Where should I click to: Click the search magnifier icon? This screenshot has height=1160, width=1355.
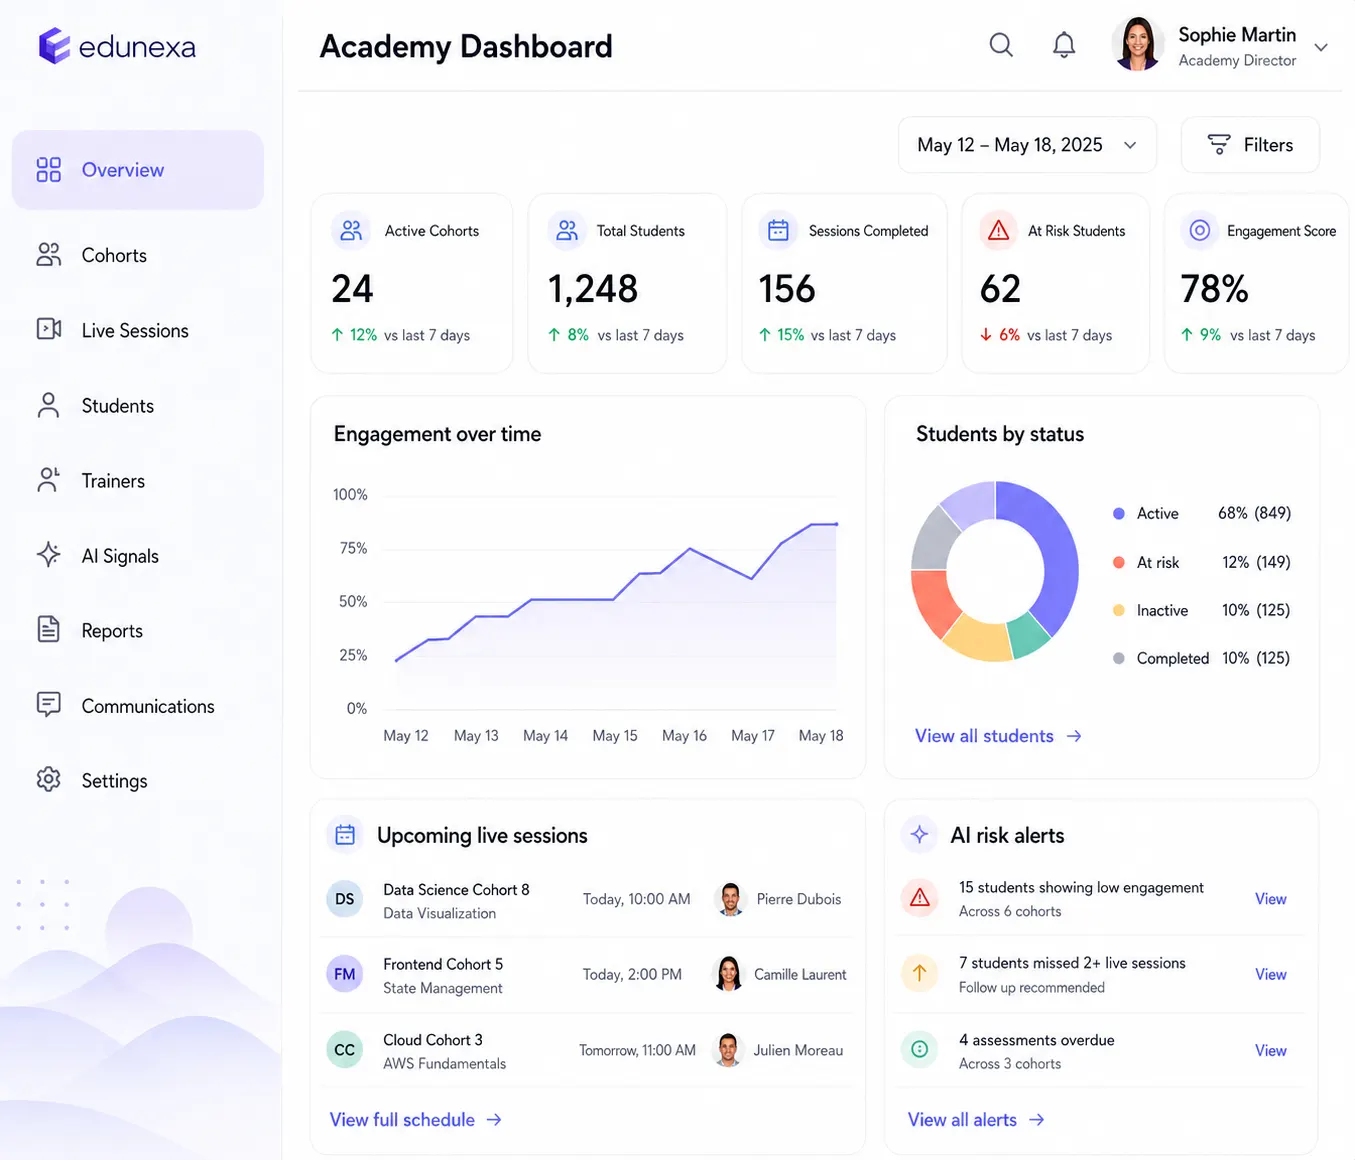click(1001, 45)
